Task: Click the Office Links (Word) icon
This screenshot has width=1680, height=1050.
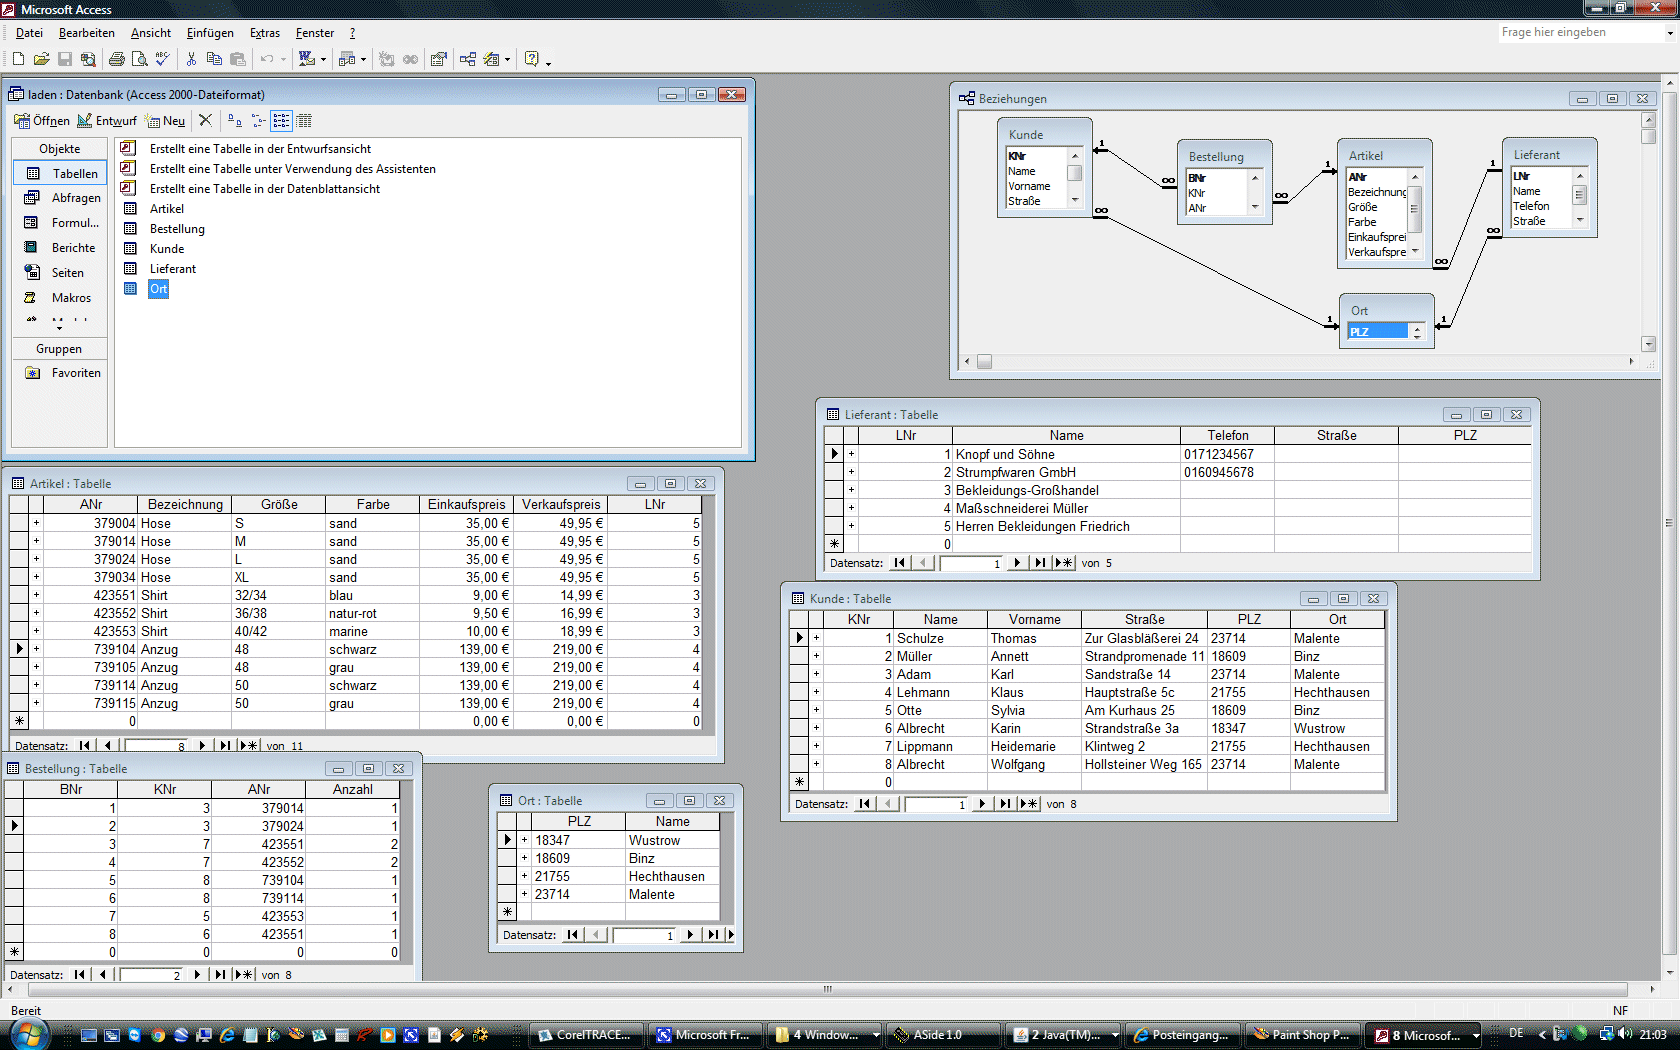Action: pyautogui.click(x=307, y=59)
